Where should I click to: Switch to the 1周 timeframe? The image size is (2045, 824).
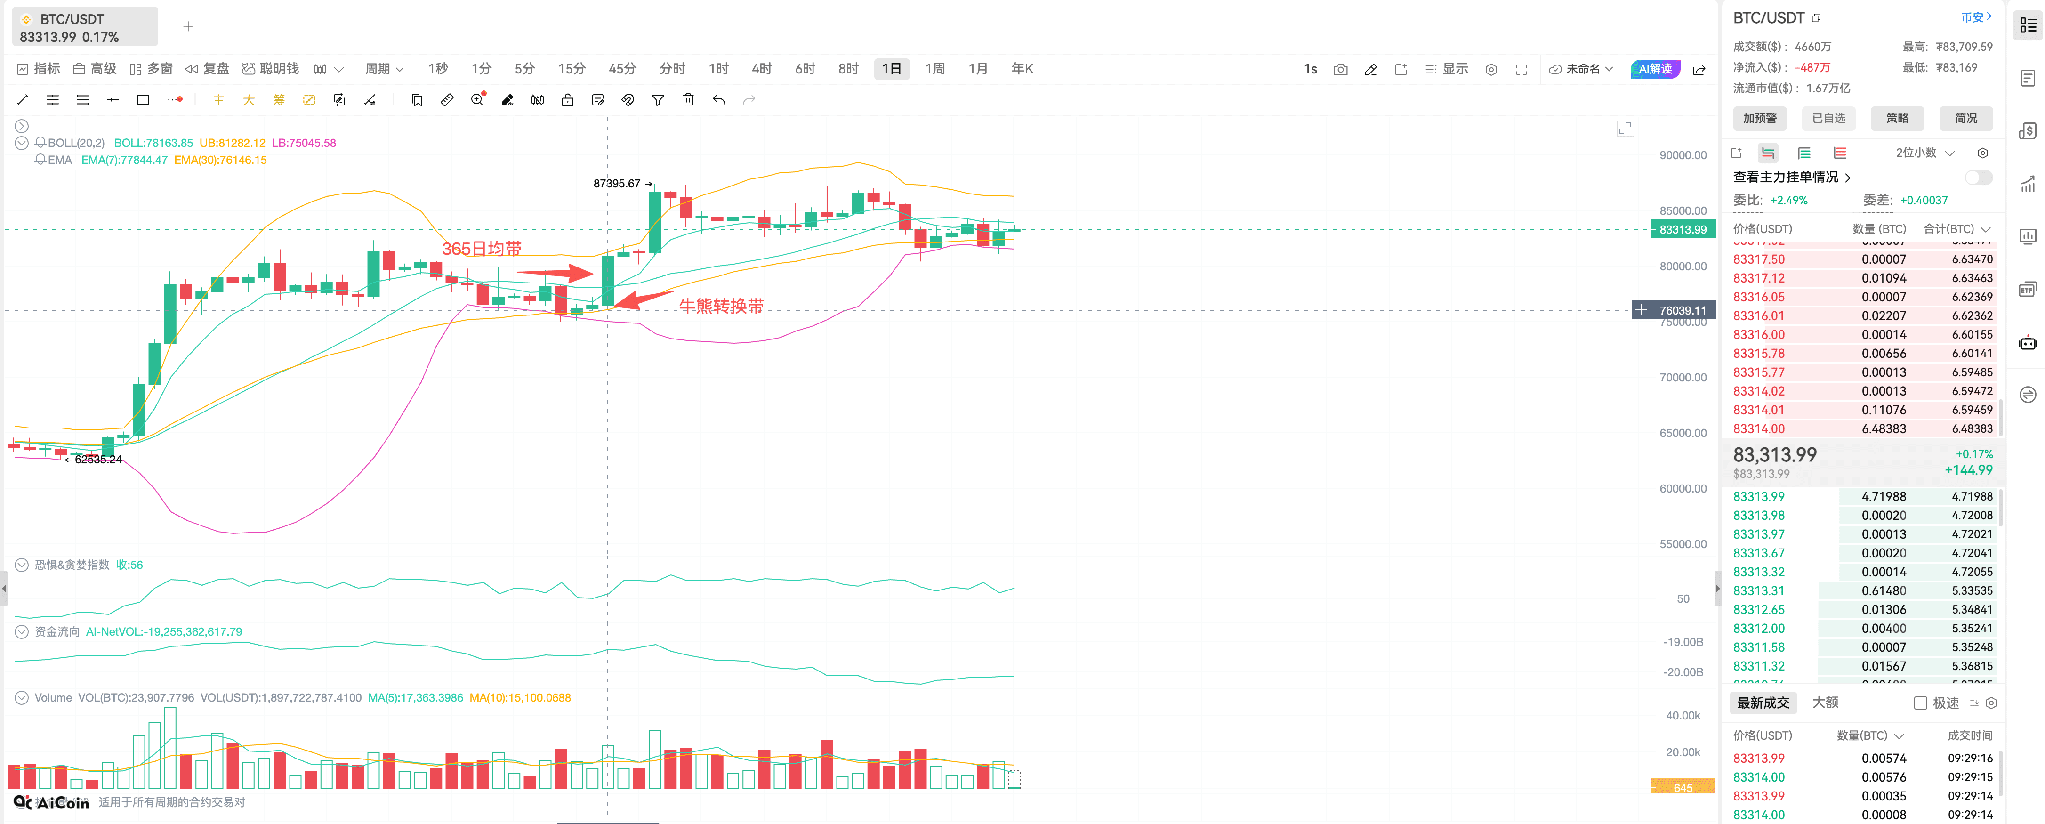(935, 69)
